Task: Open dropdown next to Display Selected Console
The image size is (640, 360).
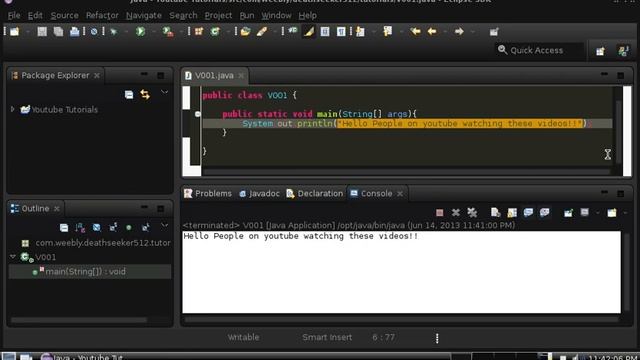Action: pos(598,213)
